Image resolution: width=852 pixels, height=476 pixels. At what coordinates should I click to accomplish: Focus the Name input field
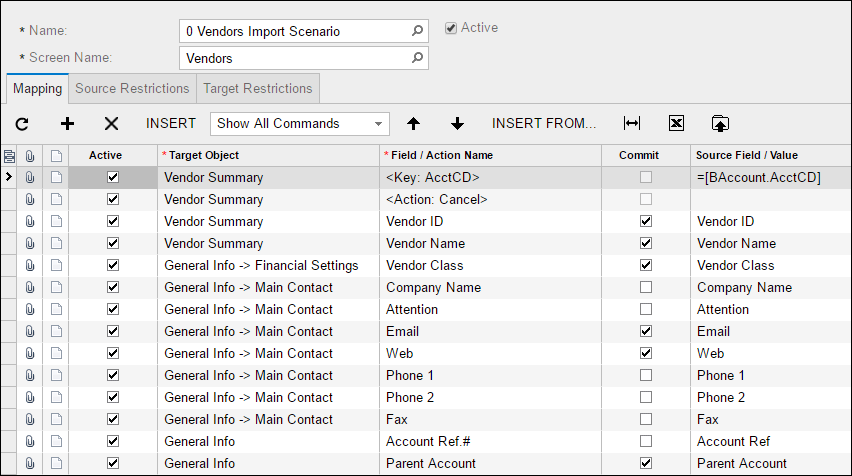pyautogui.click(x=304, y=31)
